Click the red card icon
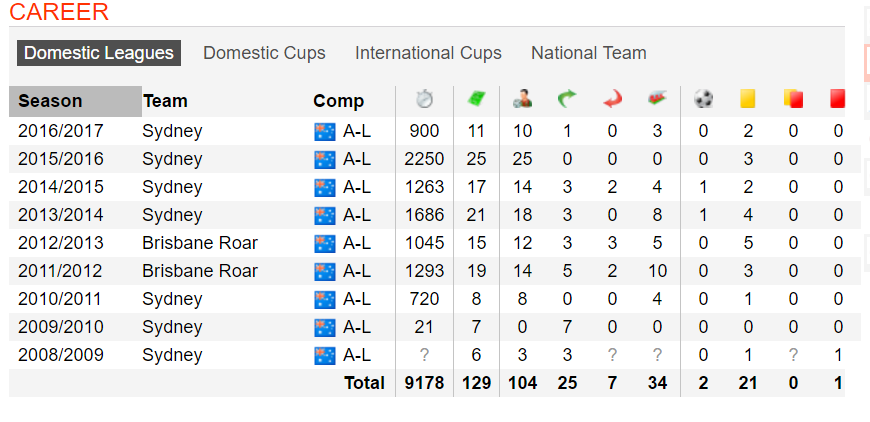This screenshot has height=422, width=870. (837, 99)
